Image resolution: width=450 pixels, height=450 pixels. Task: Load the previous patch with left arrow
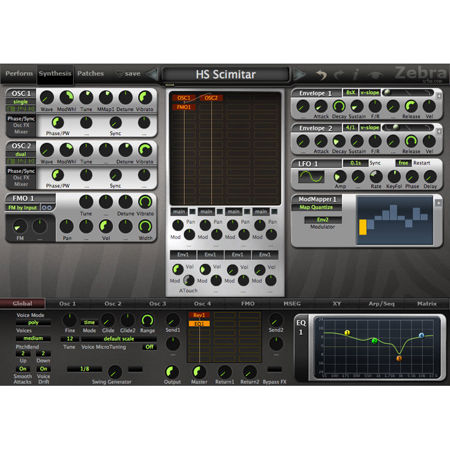click(x=153, y=74)
